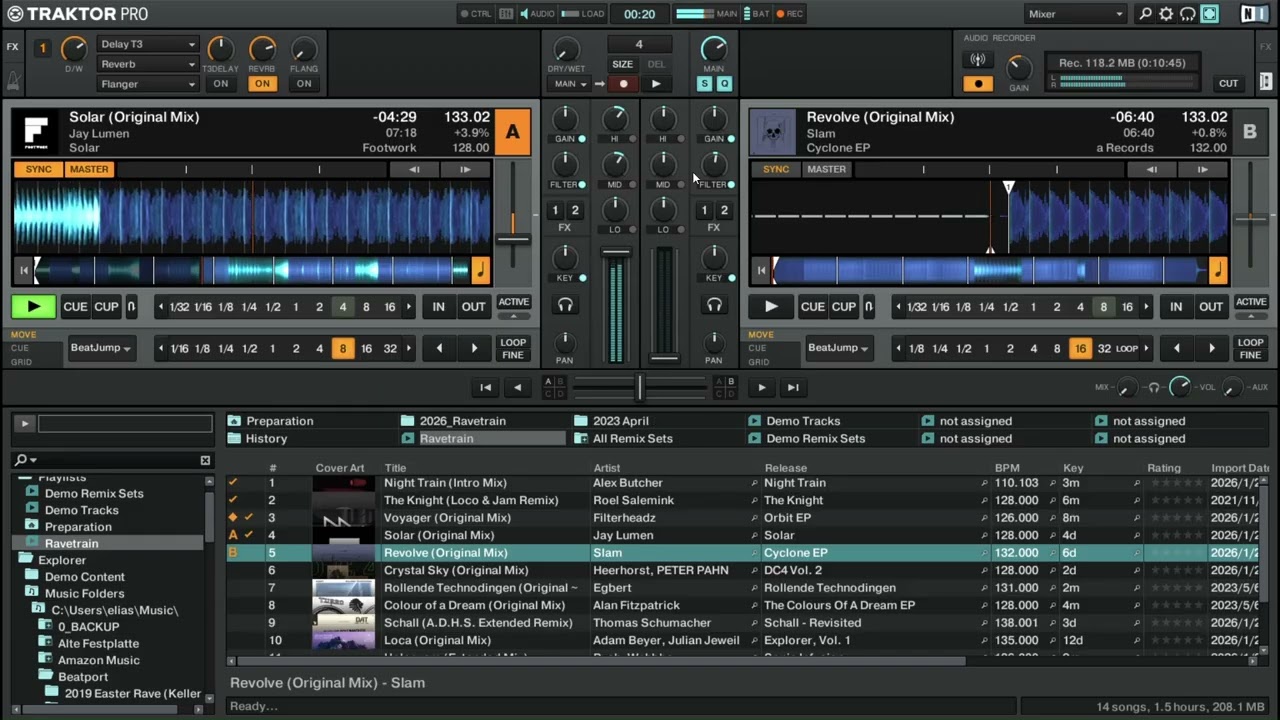Image resolution: width=1280 pixels, height=720 pixels.
Task: Click Deck A headphone cue button
Action: [566, 305]
